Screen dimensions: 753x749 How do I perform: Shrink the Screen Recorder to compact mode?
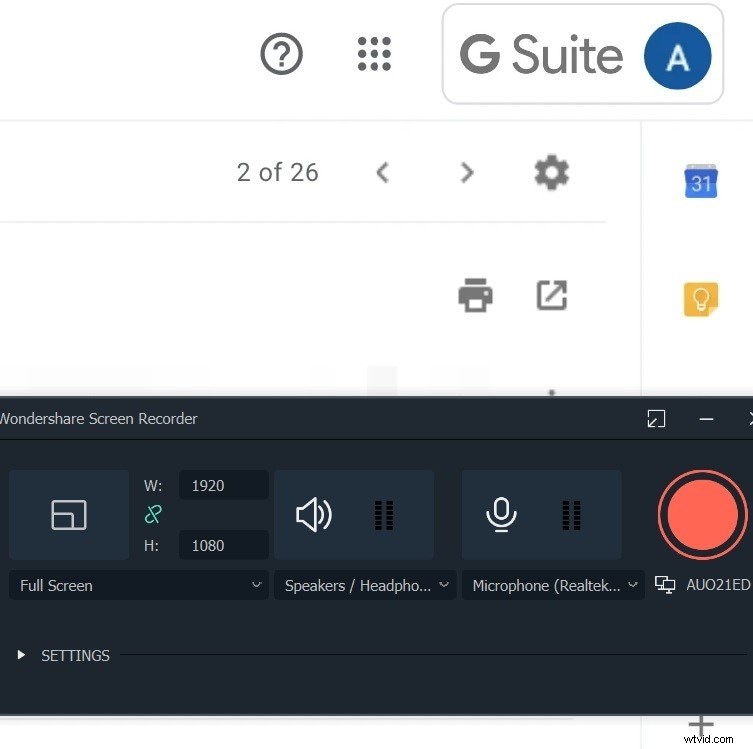656,419
